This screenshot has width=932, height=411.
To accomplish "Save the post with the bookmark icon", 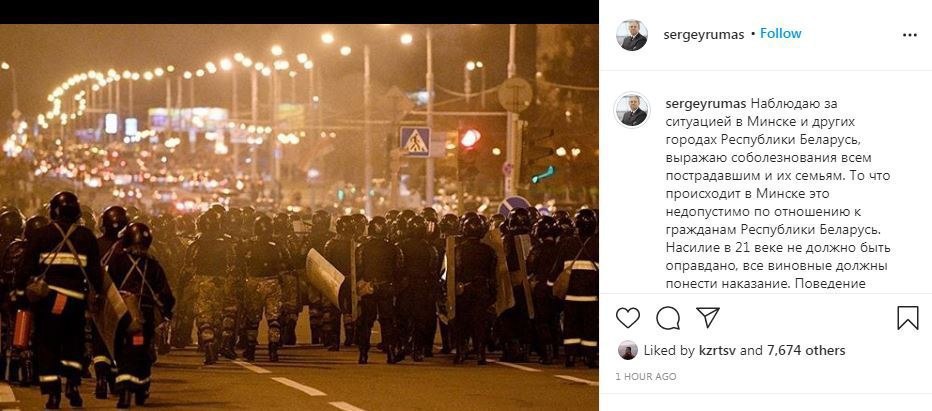I will pos(908,318).
